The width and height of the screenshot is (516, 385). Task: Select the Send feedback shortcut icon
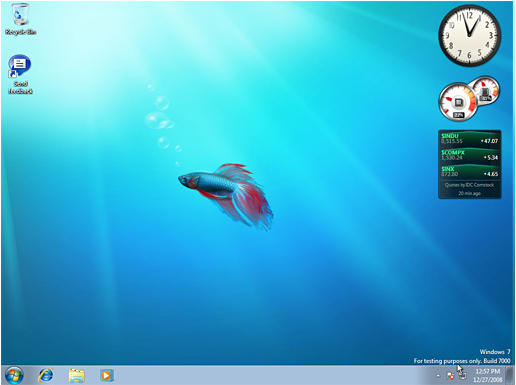coord(20,74)
